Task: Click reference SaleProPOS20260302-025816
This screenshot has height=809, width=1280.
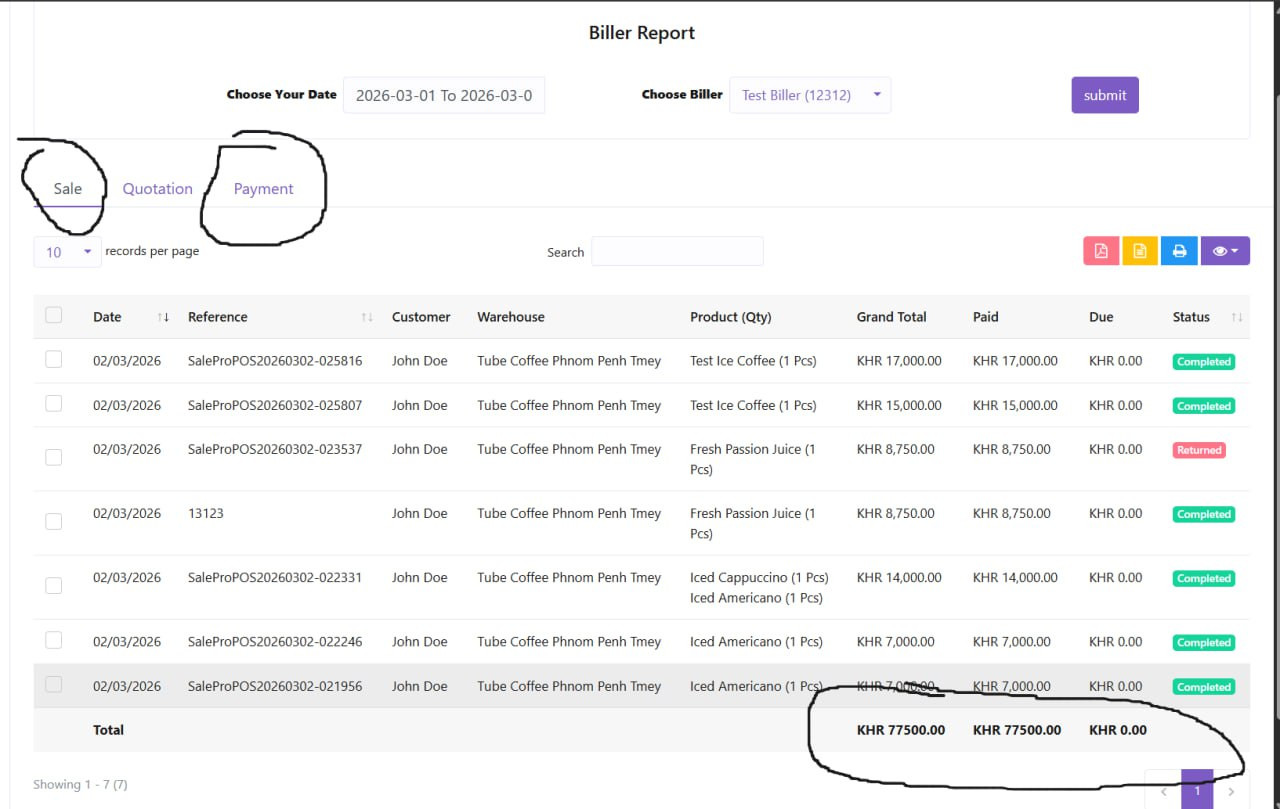Action: click(275, 361)
